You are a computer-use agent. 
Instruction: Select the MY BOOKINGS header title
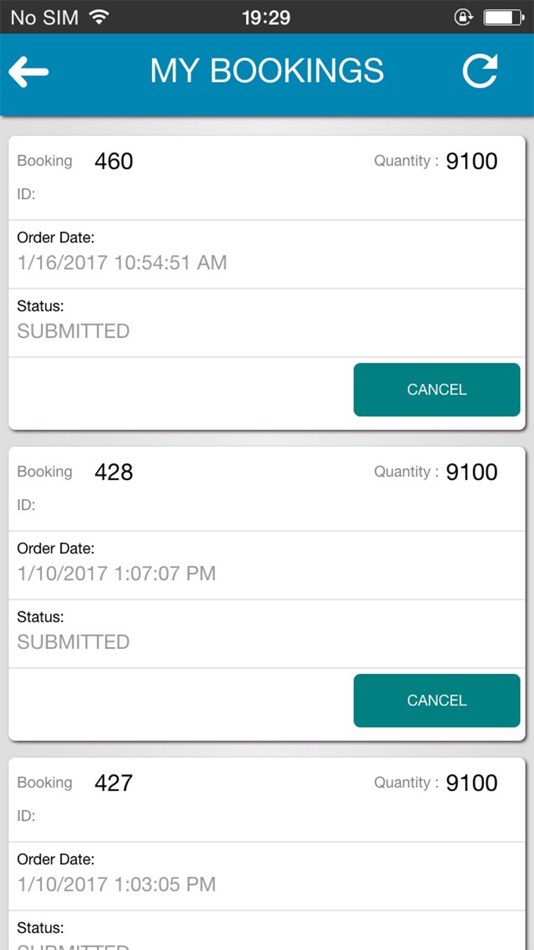pyautogui.click(x=267, y=71)
